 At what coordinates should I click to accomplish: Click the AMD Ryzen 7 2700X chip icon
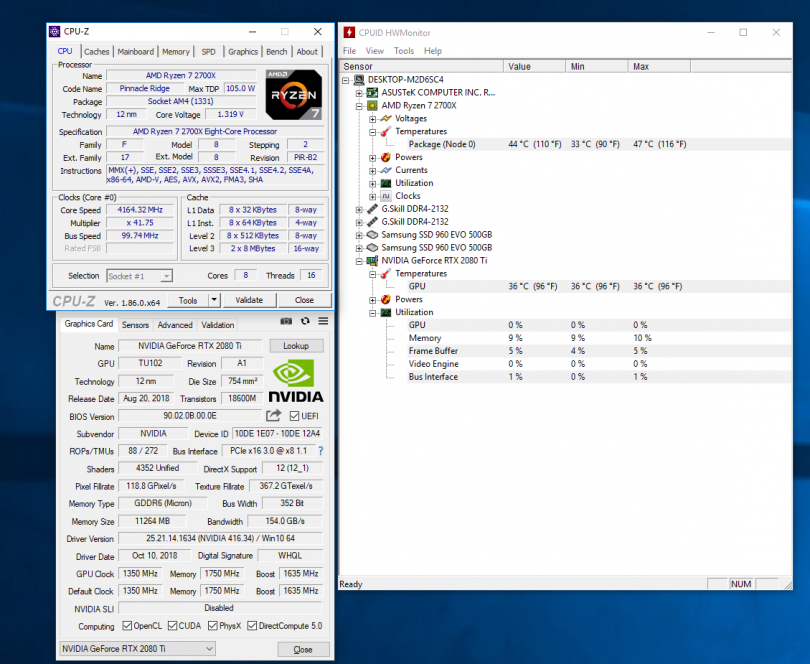coord(372,105)
